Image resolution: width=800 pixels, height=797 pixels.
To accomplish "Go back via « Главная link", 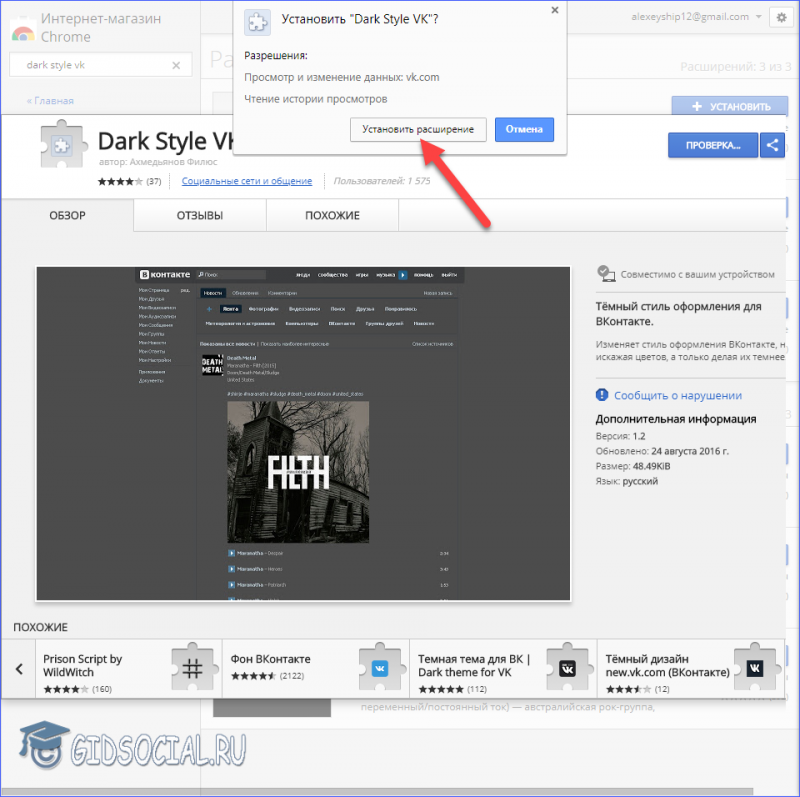I will click(50, 101).
